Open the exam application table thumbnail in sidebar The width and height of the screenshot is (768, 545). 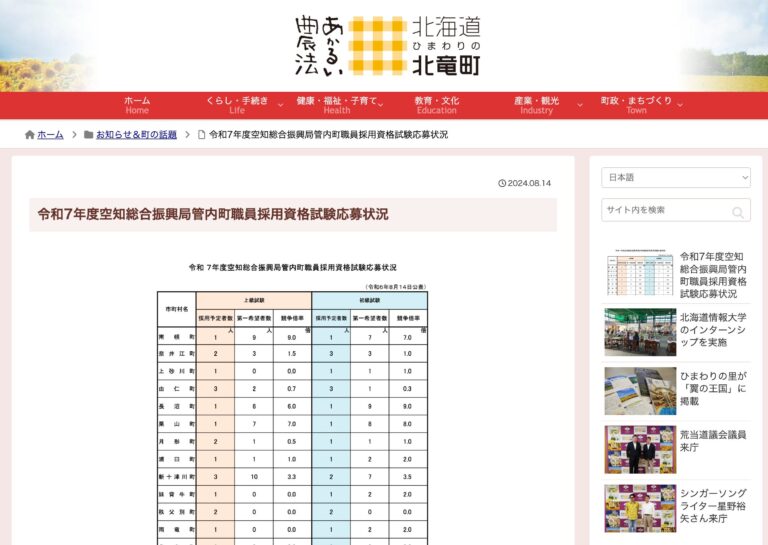pos(639,275)
